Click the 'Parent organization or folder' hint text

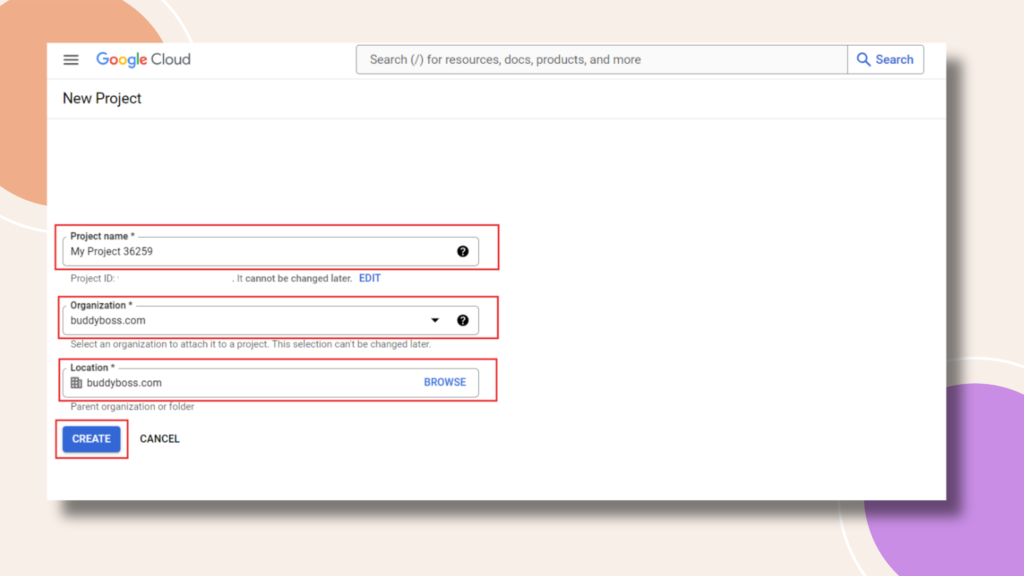click(x=132, y=407)
